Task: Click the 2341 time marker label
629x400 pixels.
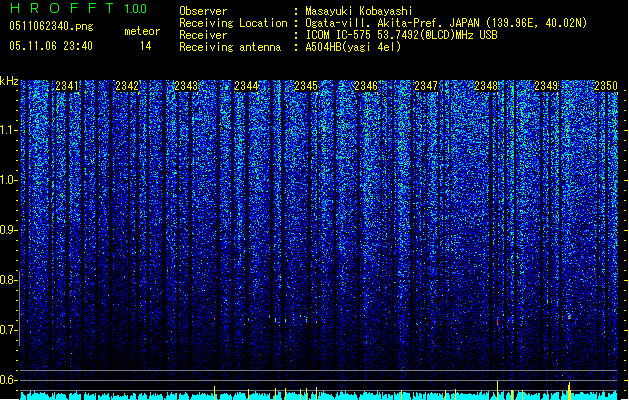Action: tap(67, 86)
